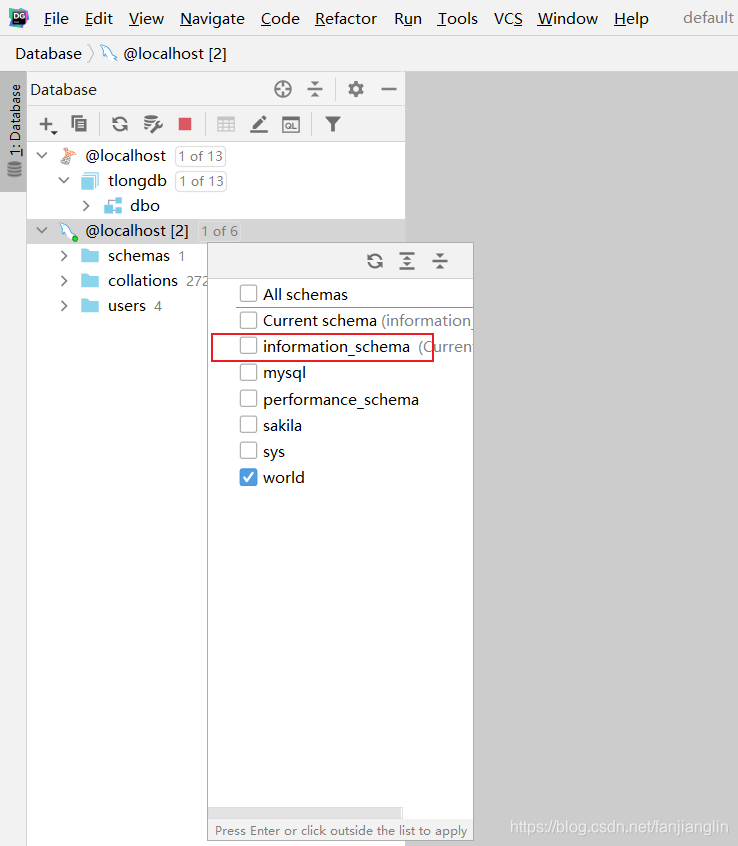Click the Database breadcrumb
The image size is (738, 846).
49,54
